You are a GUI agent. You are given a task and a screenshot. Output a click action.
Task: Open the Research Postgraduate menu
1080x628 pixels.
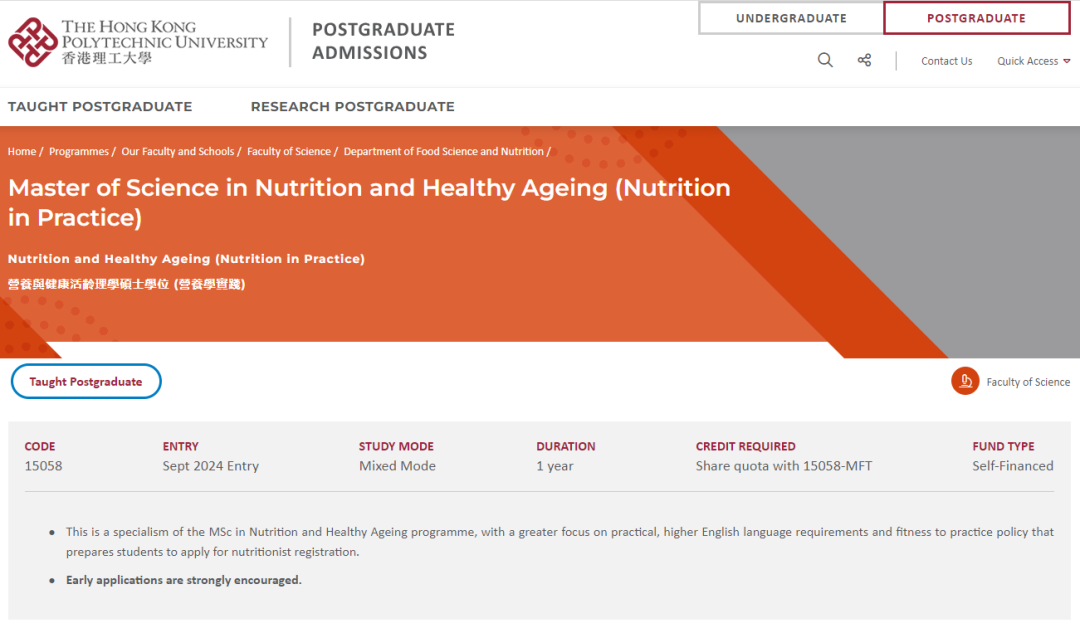pyautogui.click(x=353, y=107)
